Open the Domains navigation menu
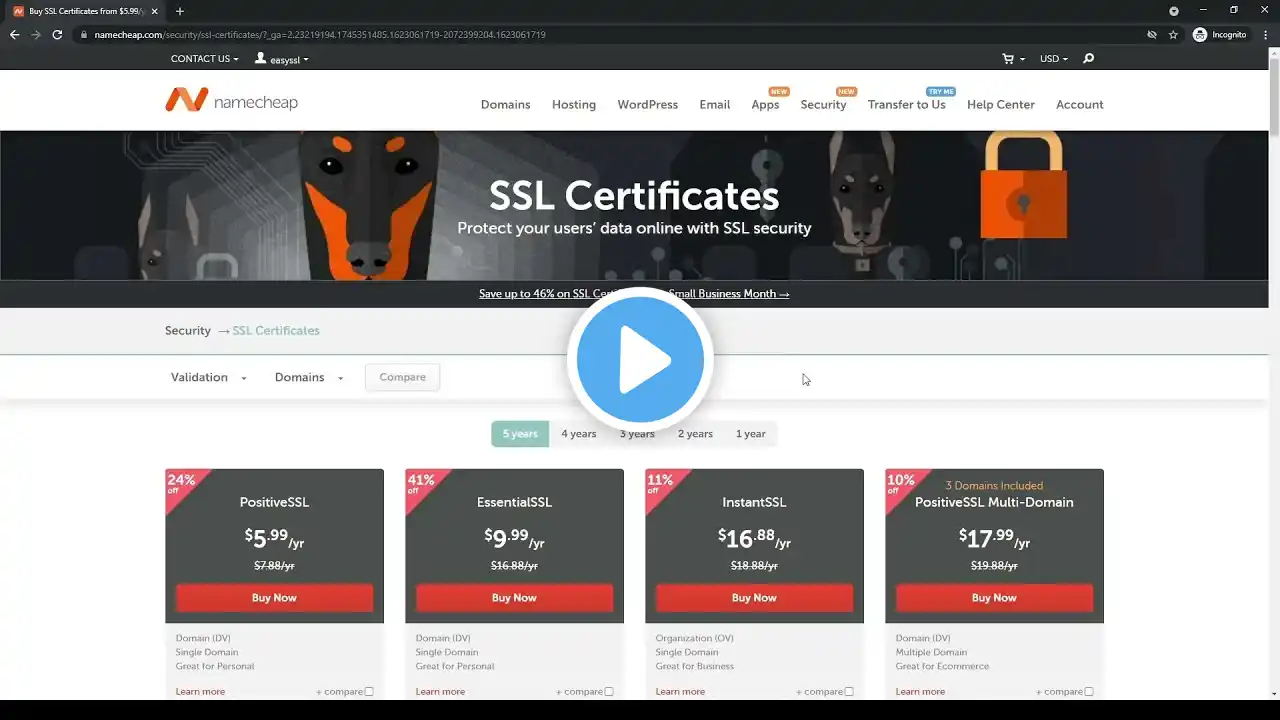Viewport: 1280px width, 720px height. 505,104
